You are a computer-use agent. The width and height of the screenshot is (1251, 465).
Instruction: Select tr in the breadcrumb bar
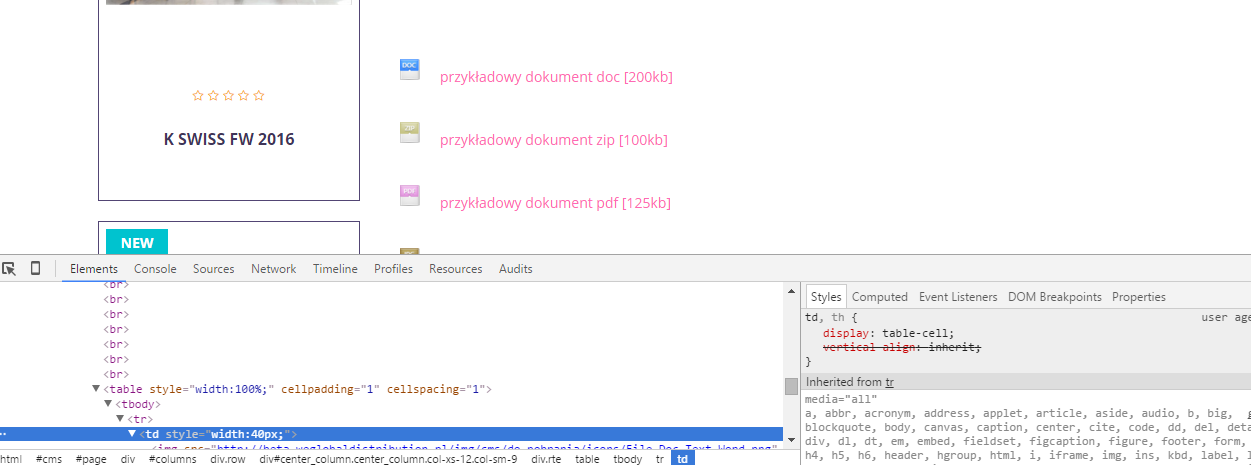[659, 459]
